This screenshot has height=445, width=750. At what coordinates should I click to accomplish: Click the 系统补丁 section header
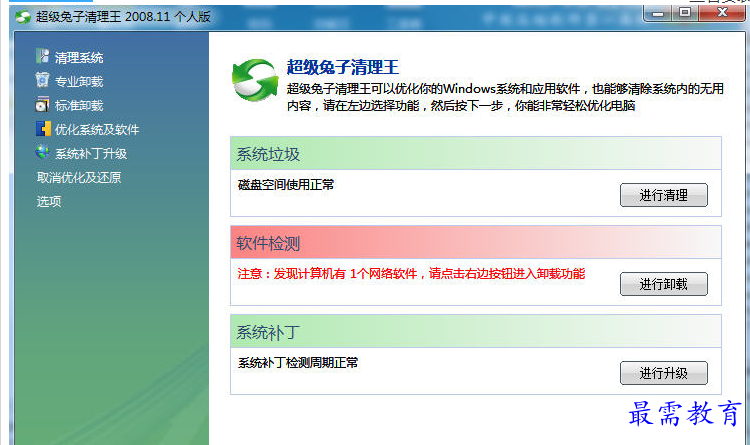[475, 332]
